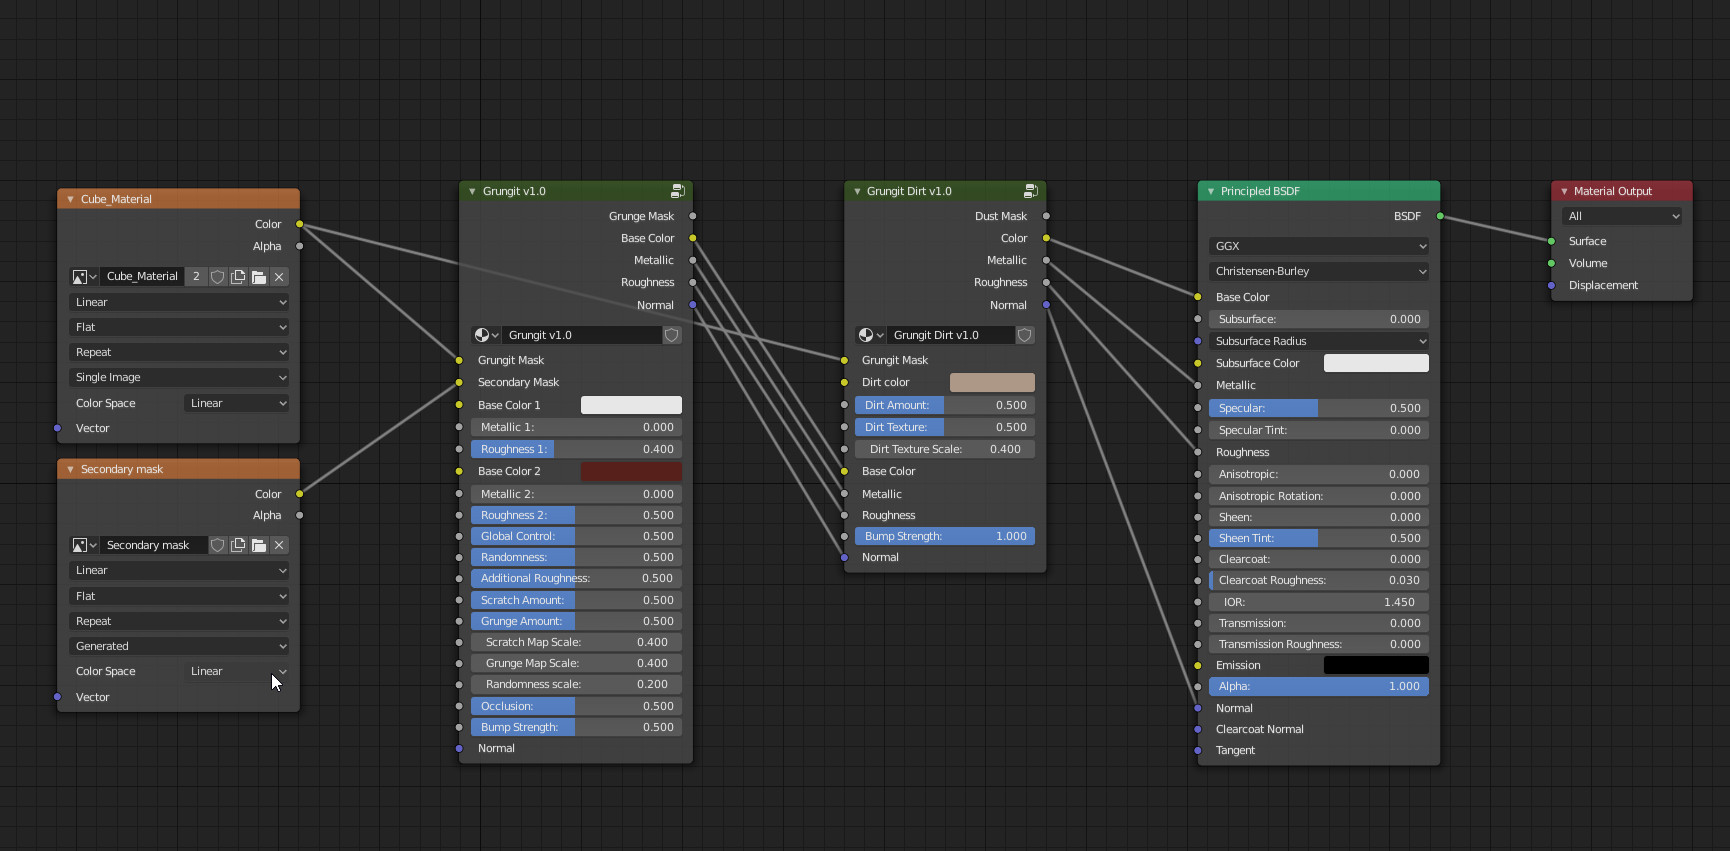Screen dimensions: 1730x851
Task: Pick Base Color 1 white swatch
Action: coord(631,405)
